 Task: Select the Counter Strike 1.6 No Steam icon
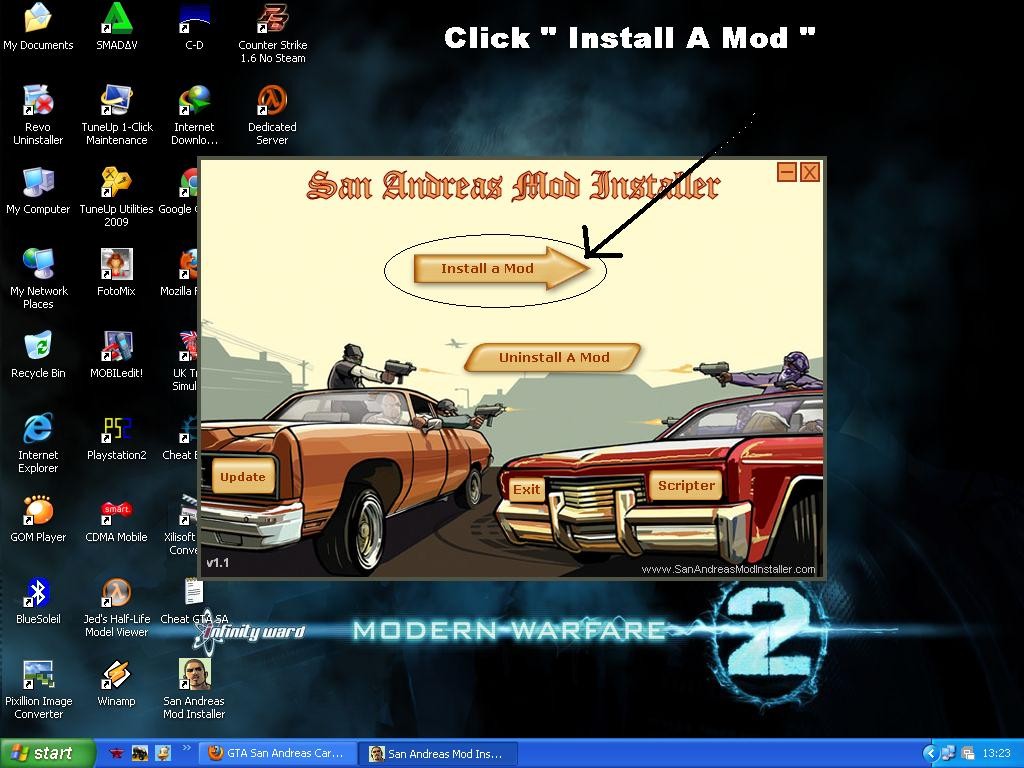[272, 33]
